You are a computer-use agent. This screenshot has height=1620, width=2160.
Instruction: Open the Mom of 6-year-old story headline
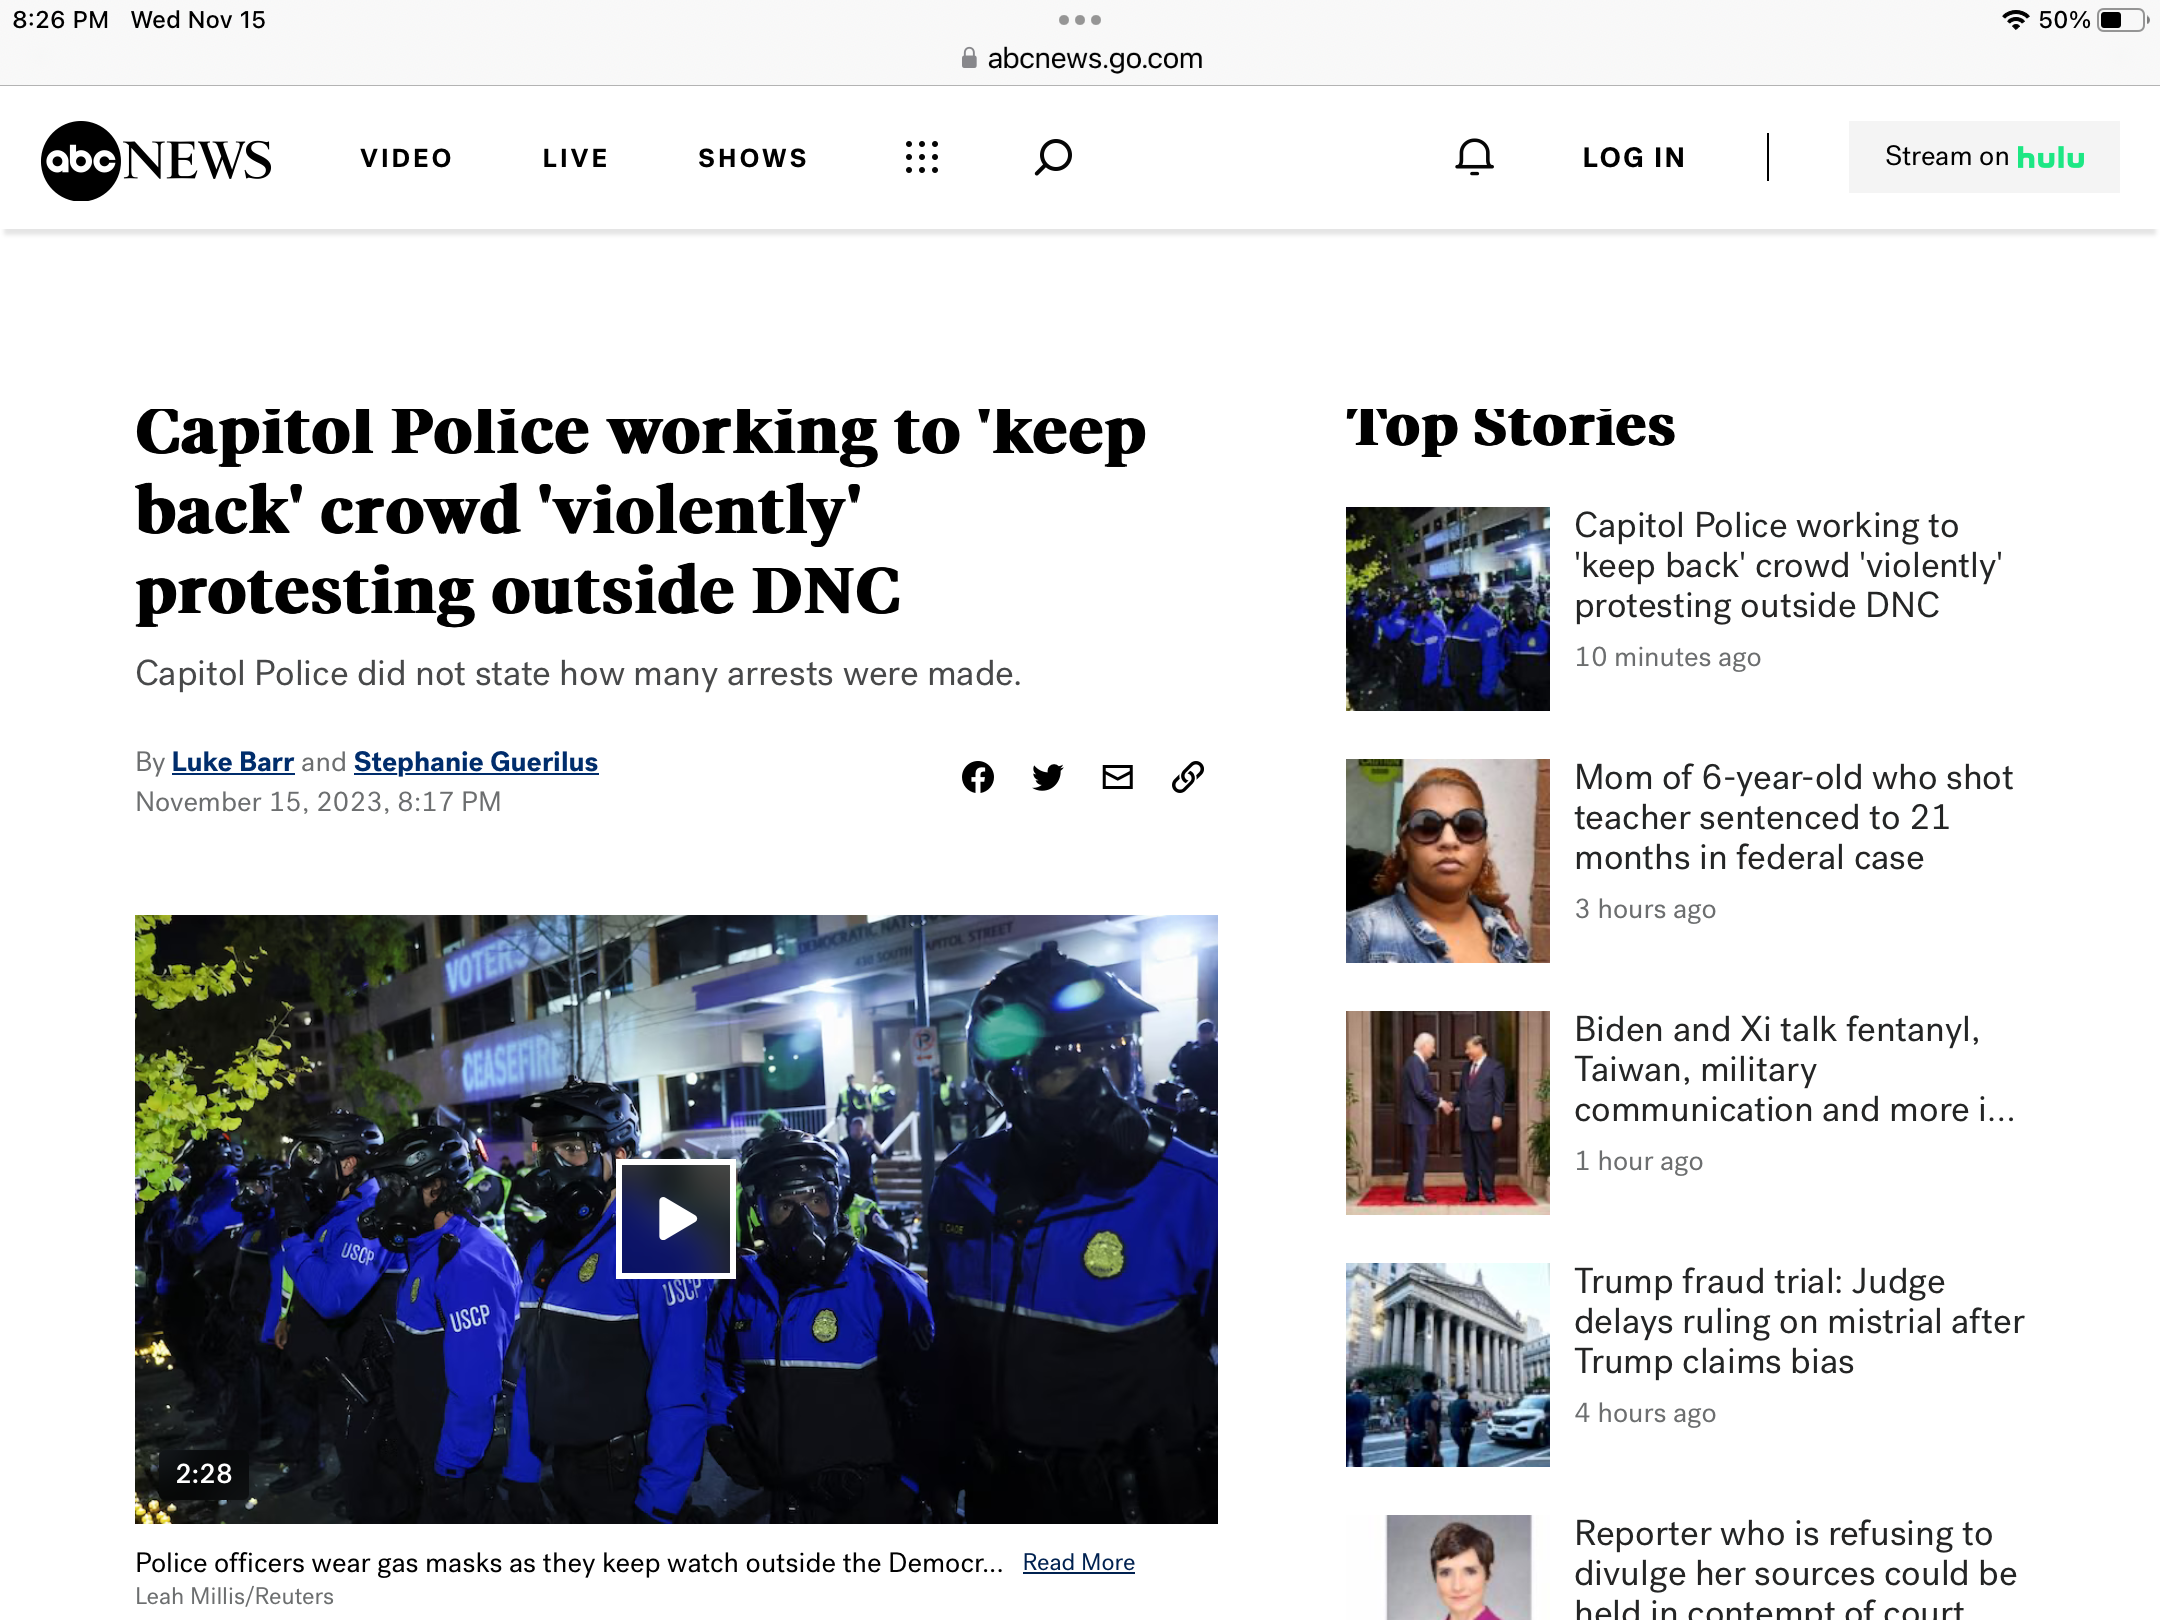(x=1794, y=817)
